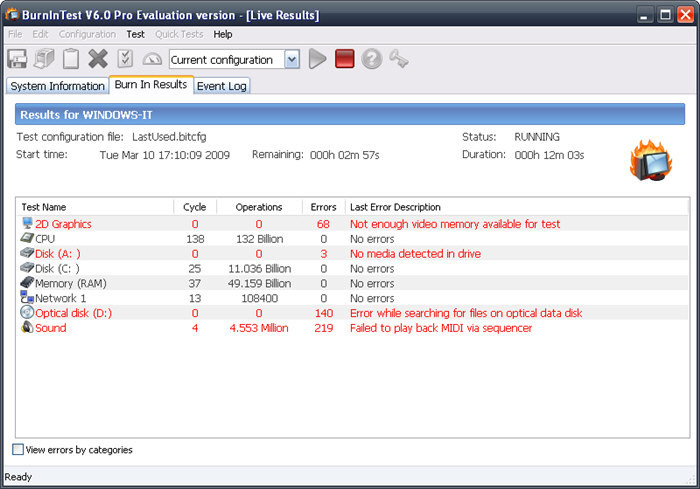Open the Test menu
Screen dimensions: 700x489
point(135,34)
